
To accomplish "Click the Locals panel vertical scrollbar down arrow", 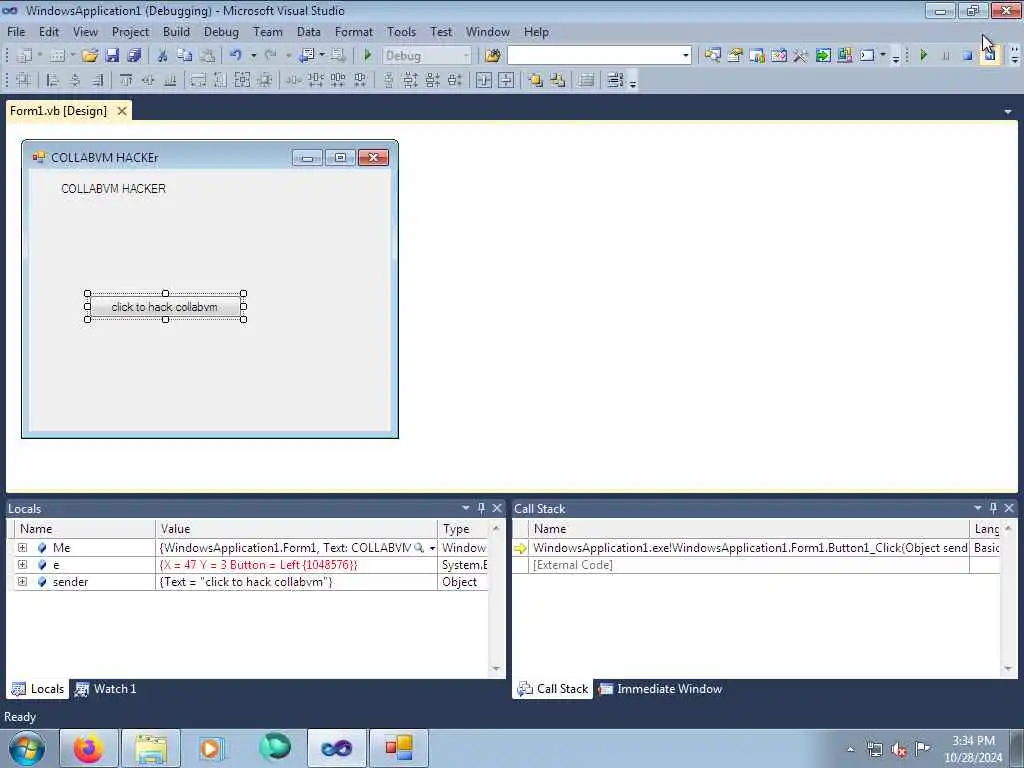I will point(496,669).
